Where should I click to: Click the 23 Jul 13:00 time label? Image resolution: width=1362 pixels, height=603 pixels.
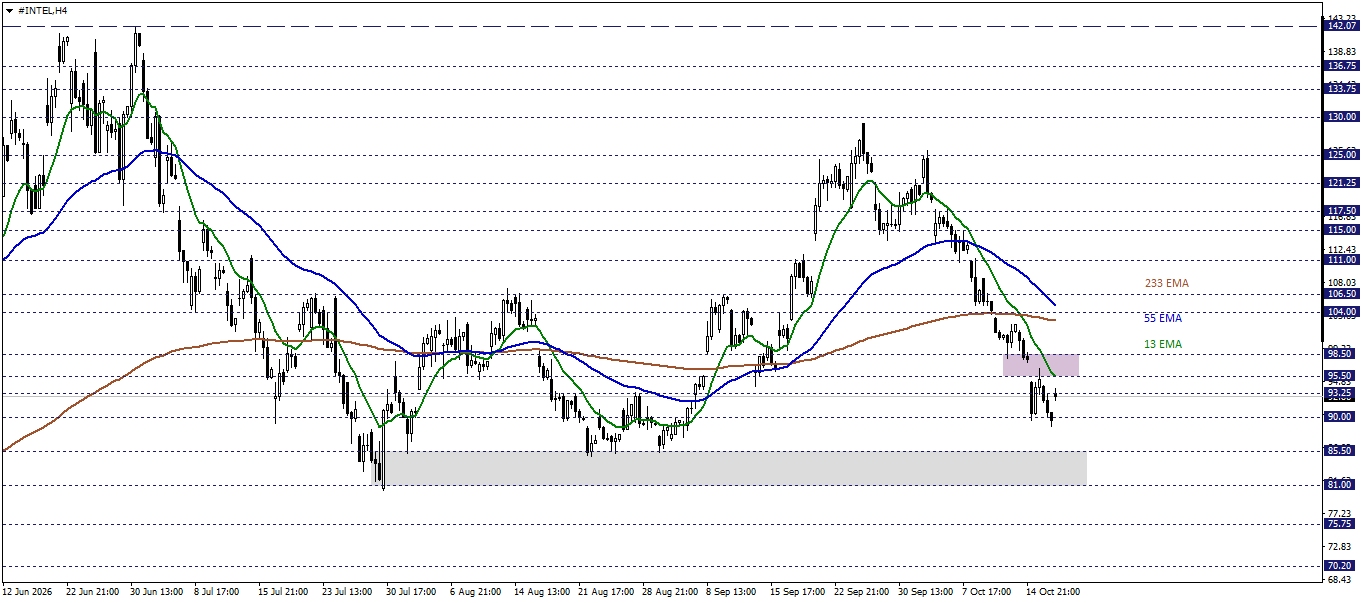click(x=348, y=592)
